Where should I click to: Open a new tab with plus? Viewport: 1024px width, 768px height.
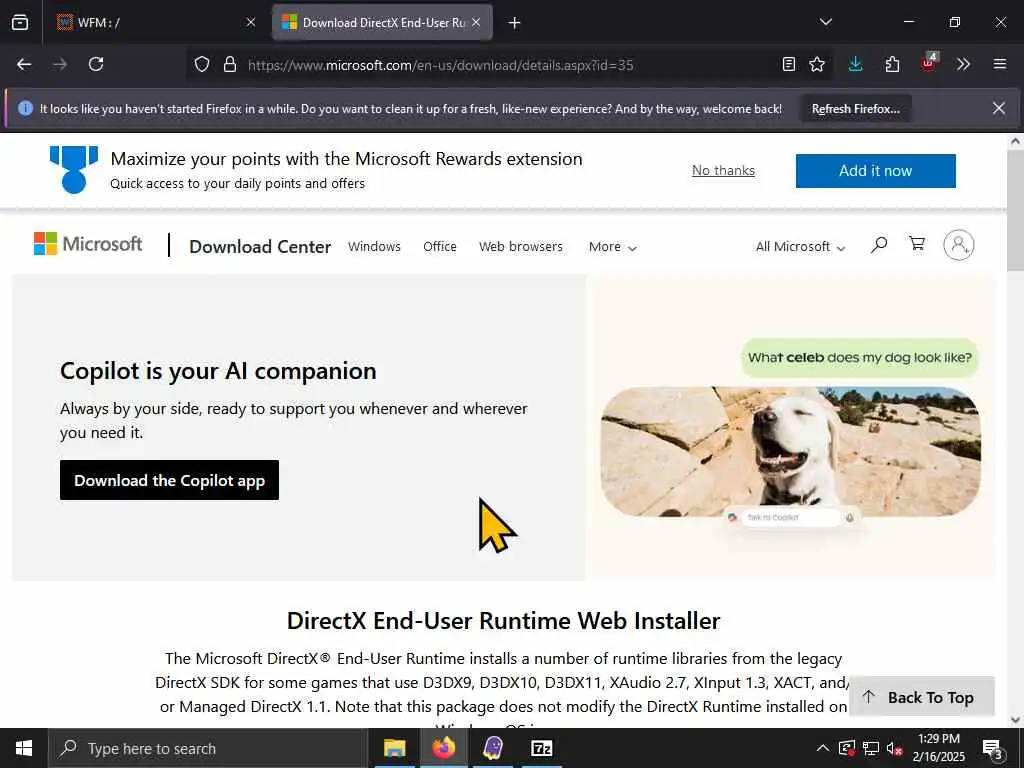pyautogui.click(x=515, y=23)
